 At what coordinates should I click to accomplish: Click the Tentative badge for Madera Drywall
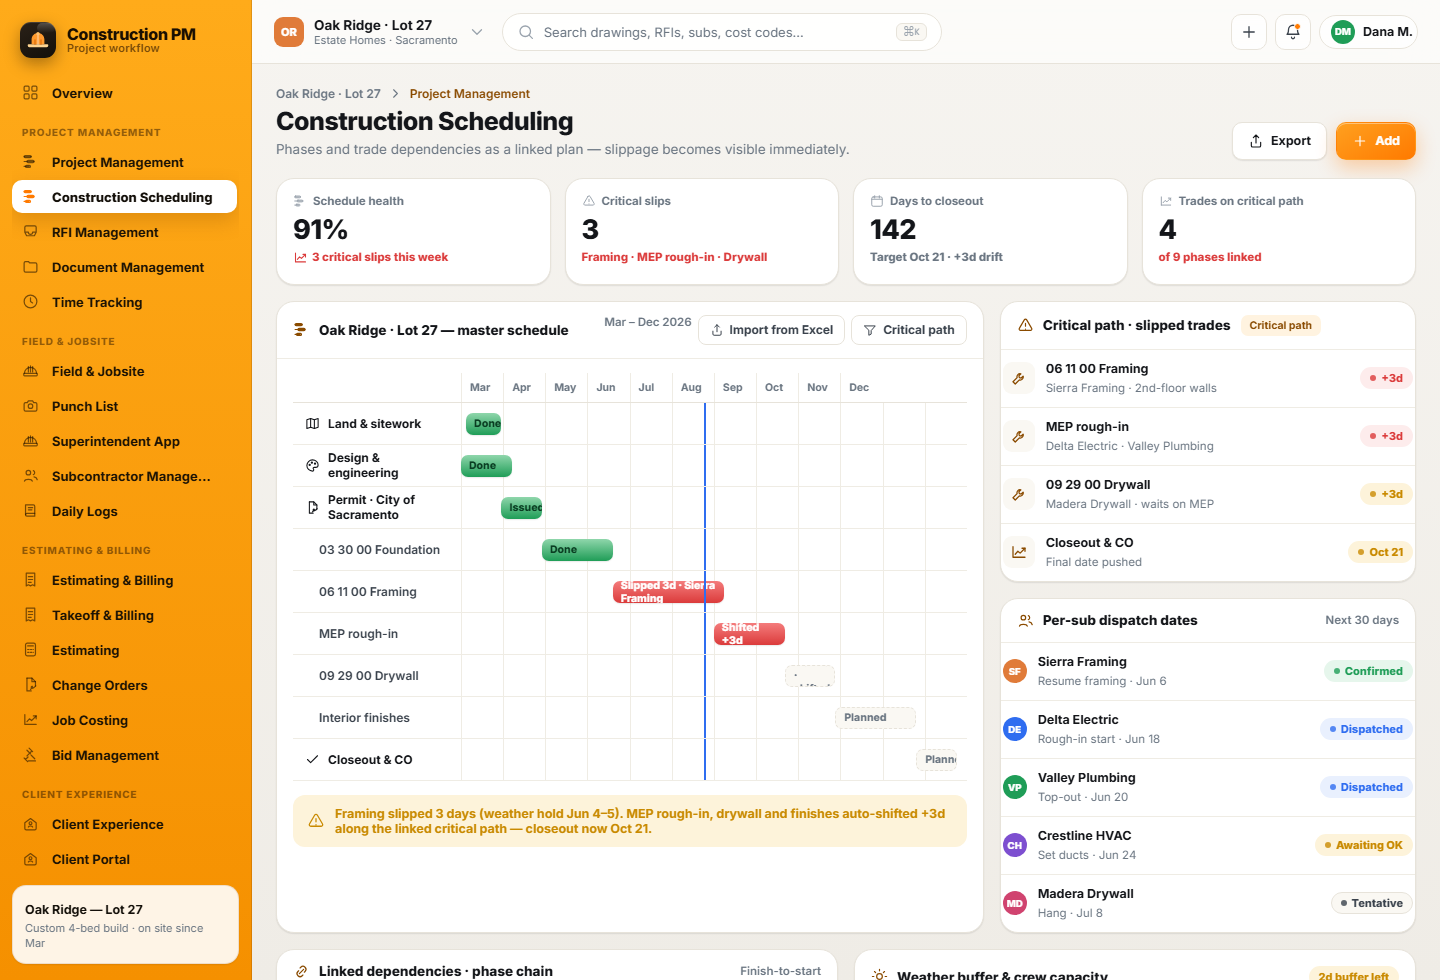point(1371,903)
